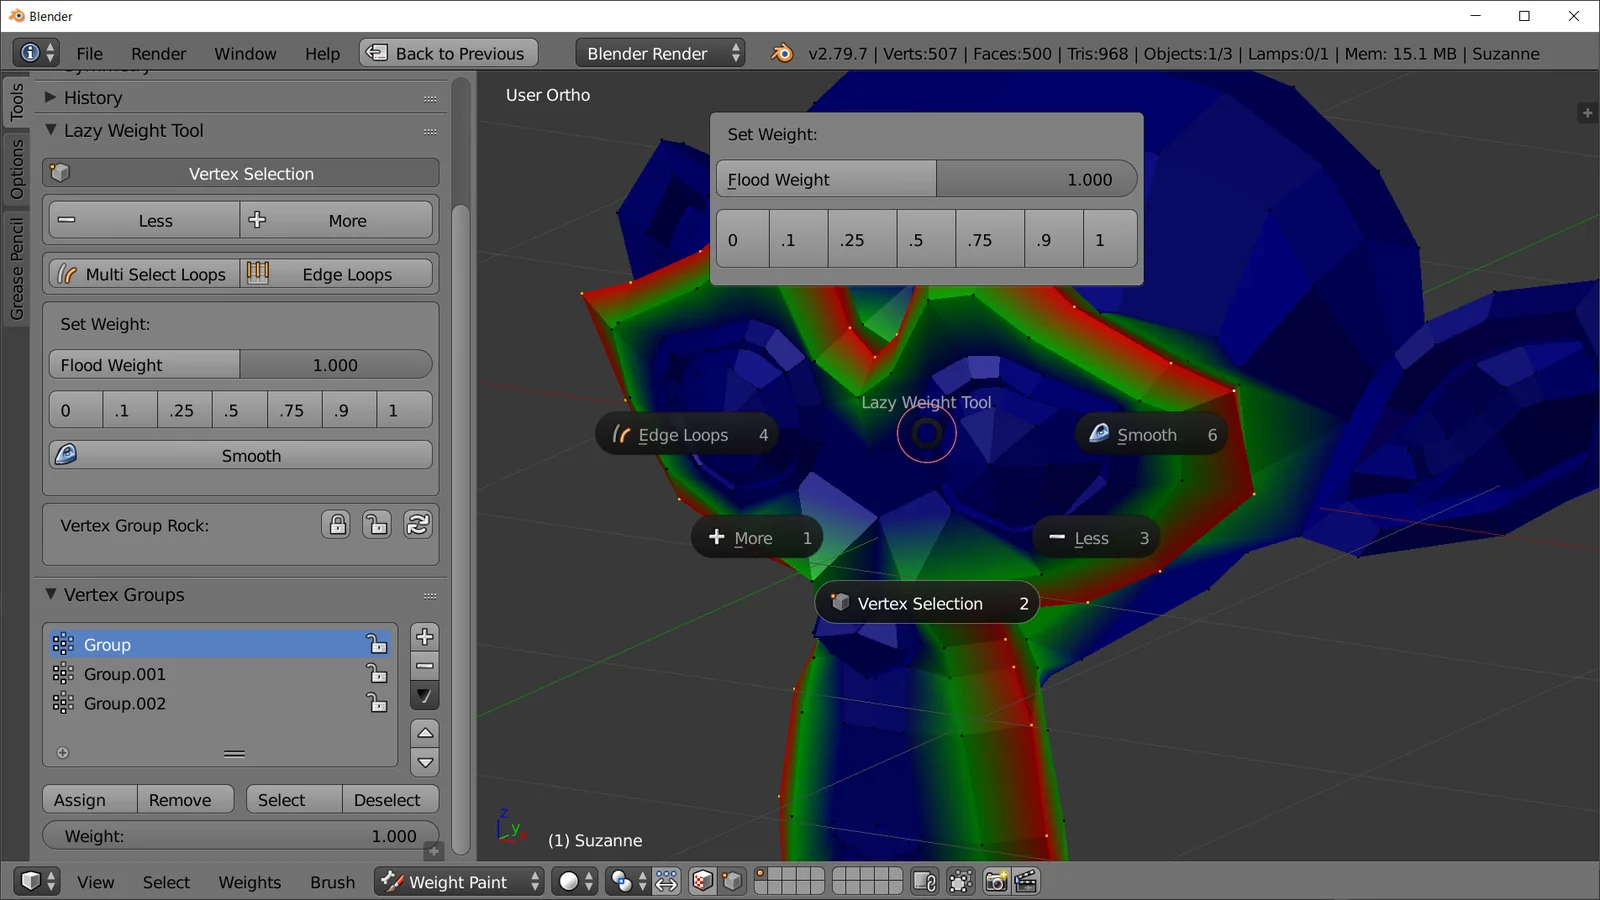Screen dimensions: 1600x900
Task: Click the move vertex group up arrow icon
Action: click(424, 732)
